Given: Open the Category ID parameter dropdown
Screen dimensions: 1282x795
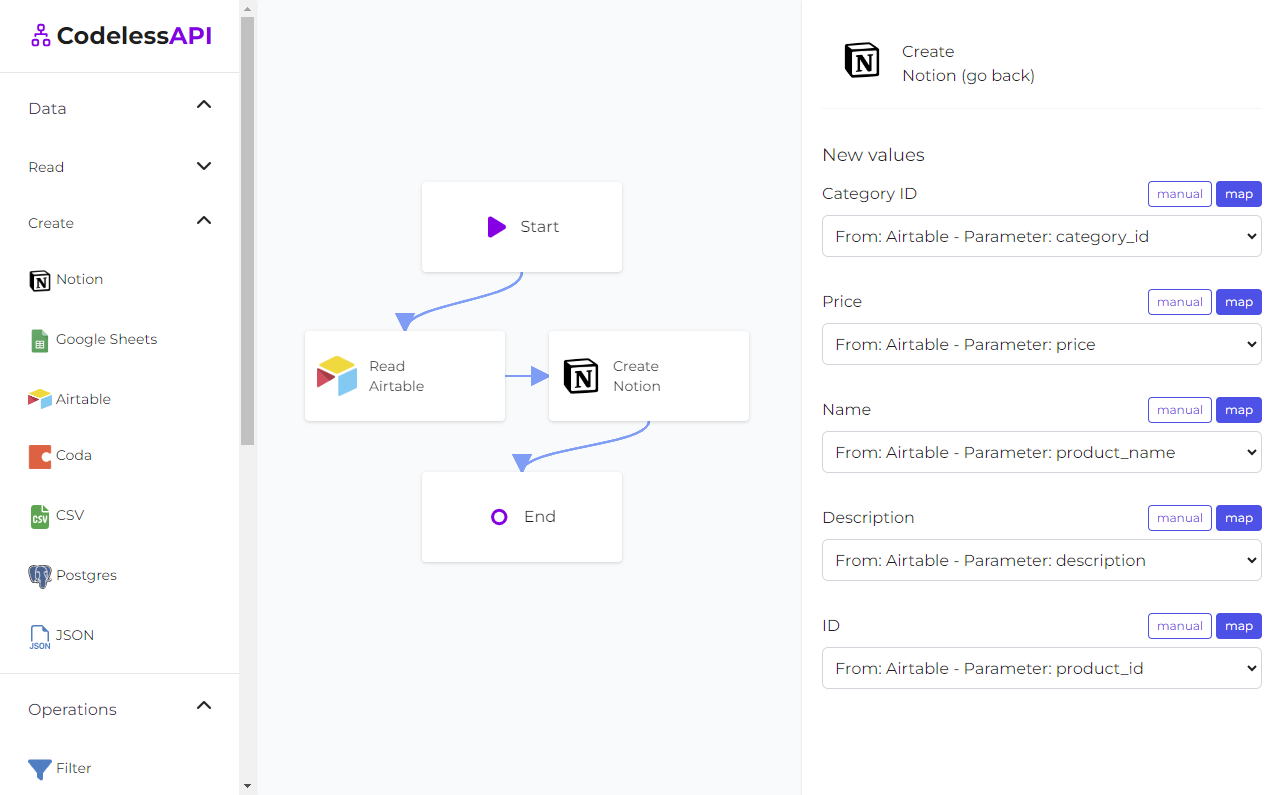Looking at the screenshot, I should pyautogui.click(x=1042, y=237).
